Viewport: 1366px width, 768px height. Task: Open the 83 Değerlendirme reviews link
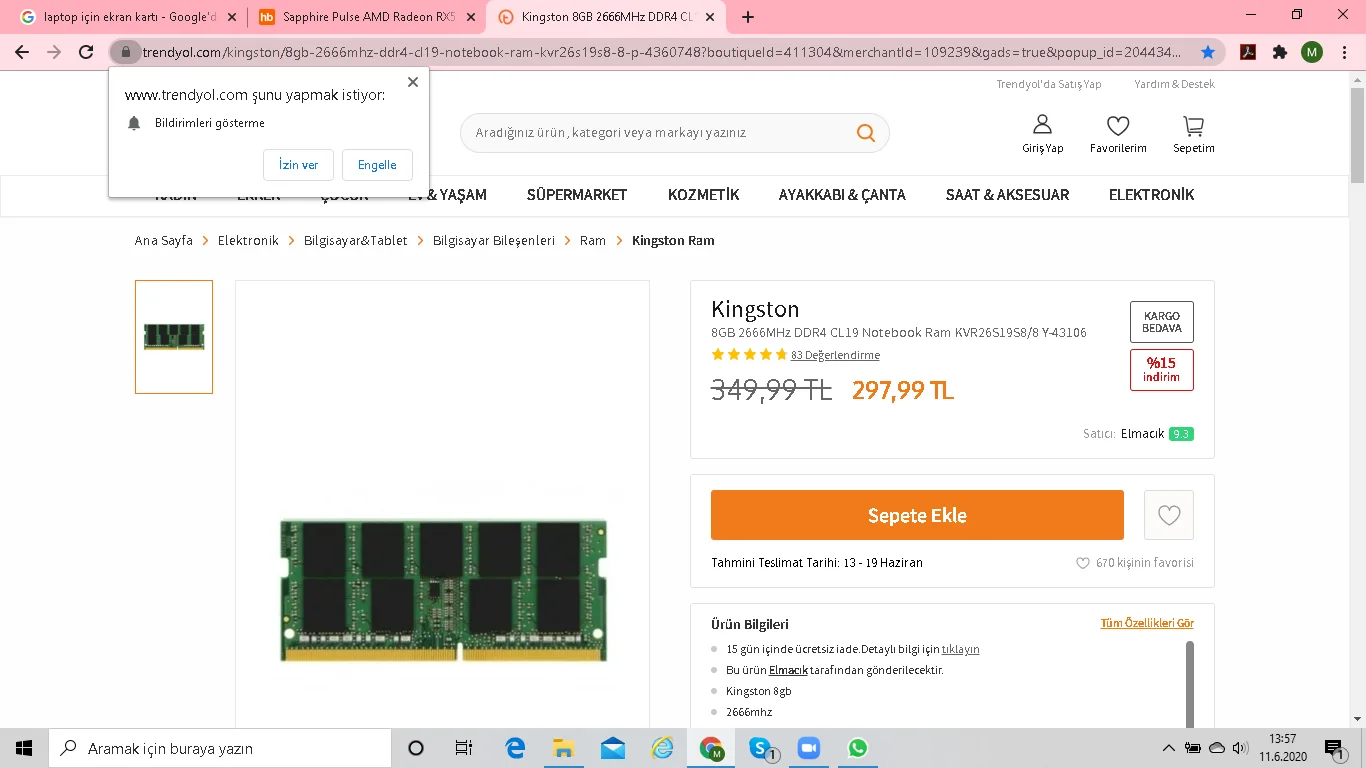pos(835,355)
